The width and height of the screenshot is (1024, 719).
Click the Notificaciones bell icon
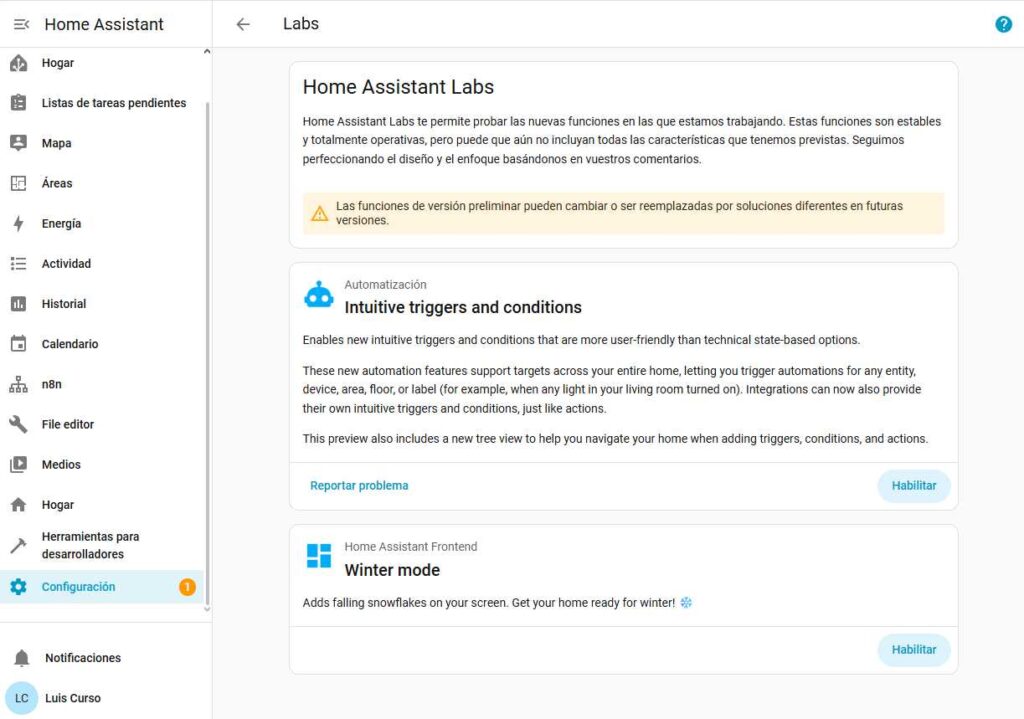[21, 658]
